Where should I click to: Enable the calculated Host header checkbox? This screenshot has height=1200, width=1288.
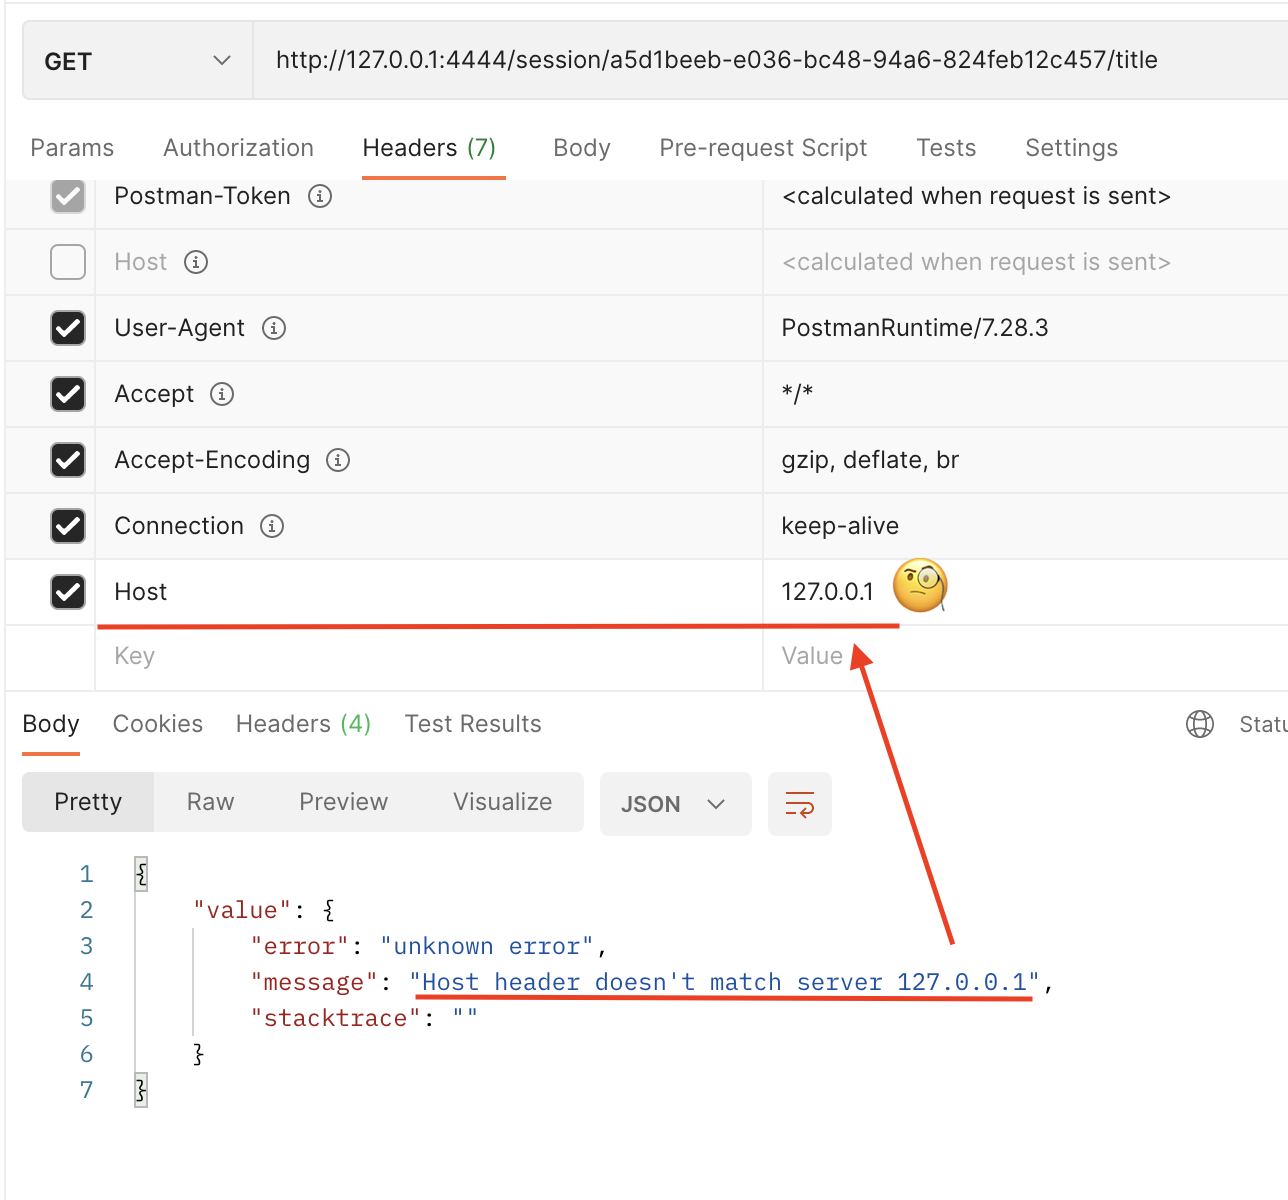point(67,262)
